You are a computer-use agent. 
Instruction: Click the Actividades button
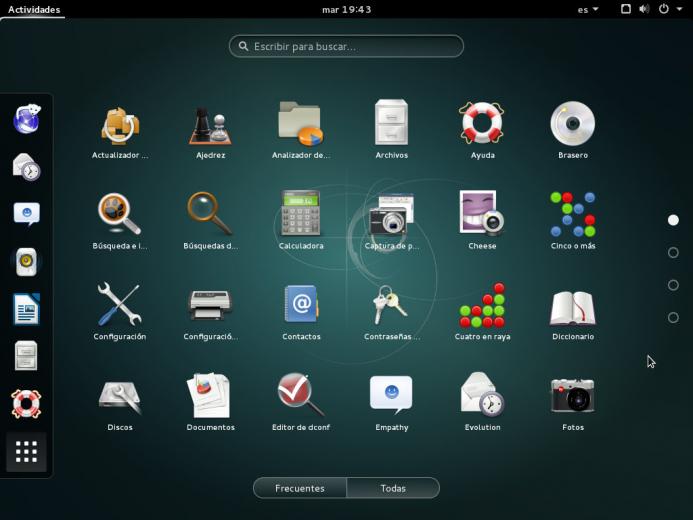pos(34,9)
